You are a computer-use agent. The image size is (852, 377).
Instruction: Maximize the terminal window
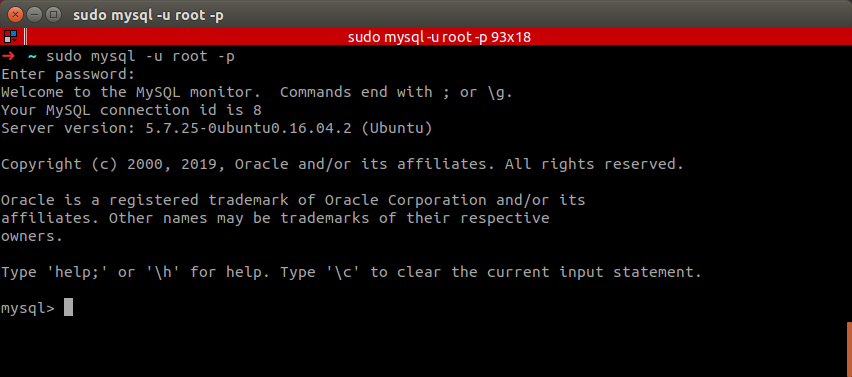(x=53, y=15)
